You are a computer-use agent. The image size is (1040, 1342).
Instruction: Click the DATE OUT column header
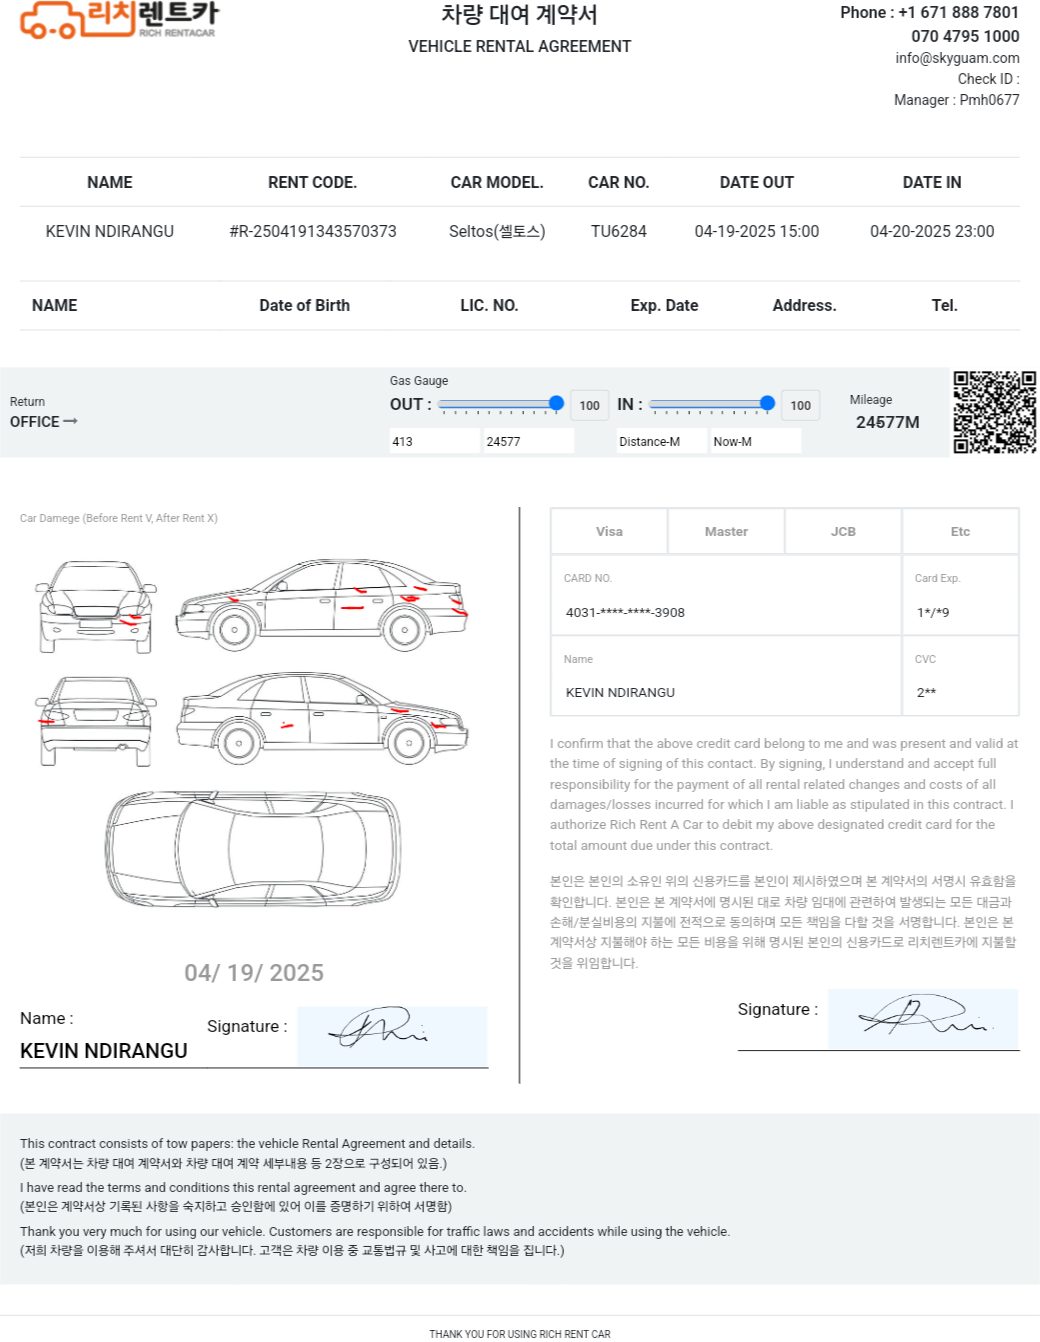tap(757, 182)
